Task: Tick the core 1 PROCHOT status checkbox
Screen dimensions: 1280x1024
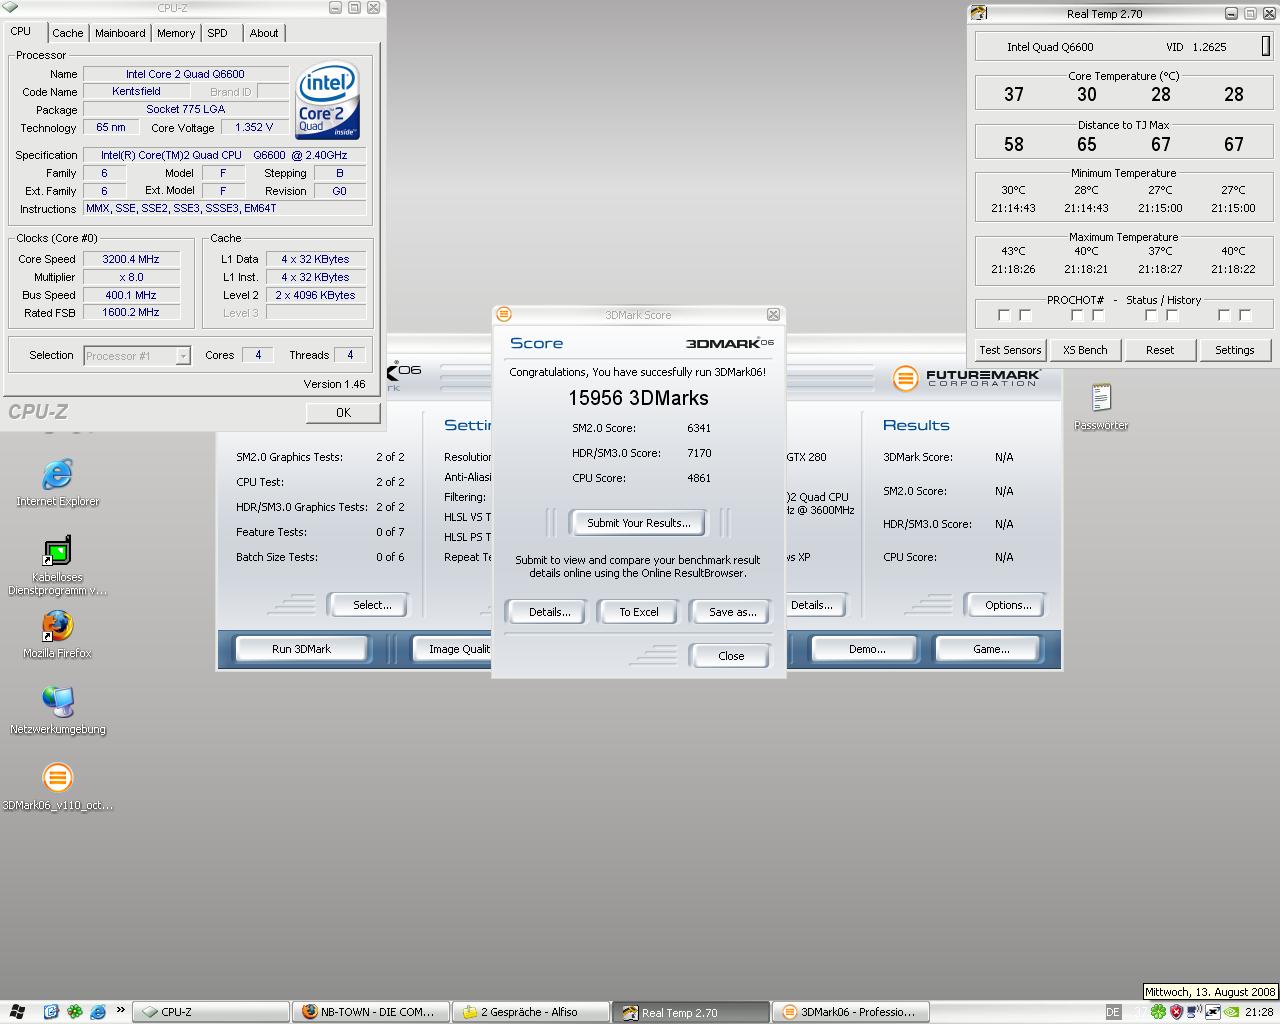Action: click(1004, 315)
